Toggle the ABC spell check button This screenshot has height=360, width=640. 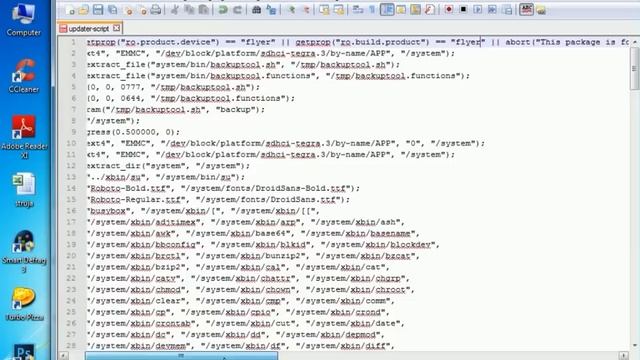pos(526,9)
